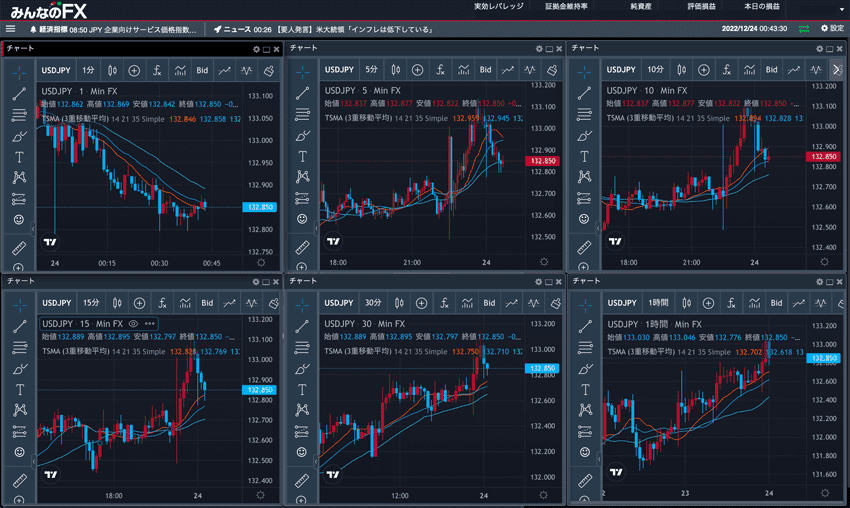Click the 証拠金維持率 header label
This screenshot has width=850, height=508.
point(566,7)
